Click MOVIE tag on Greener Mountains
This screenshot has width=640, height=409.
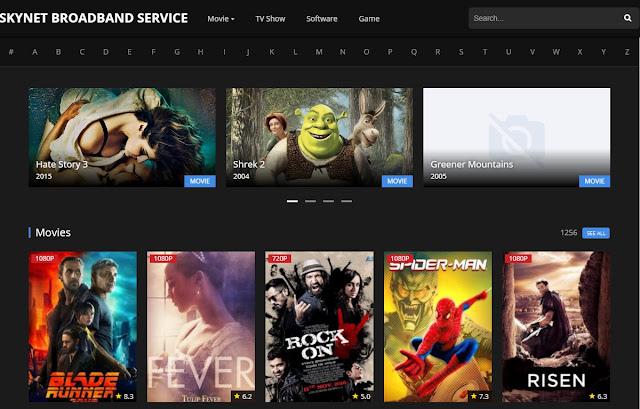click(594, 181)
